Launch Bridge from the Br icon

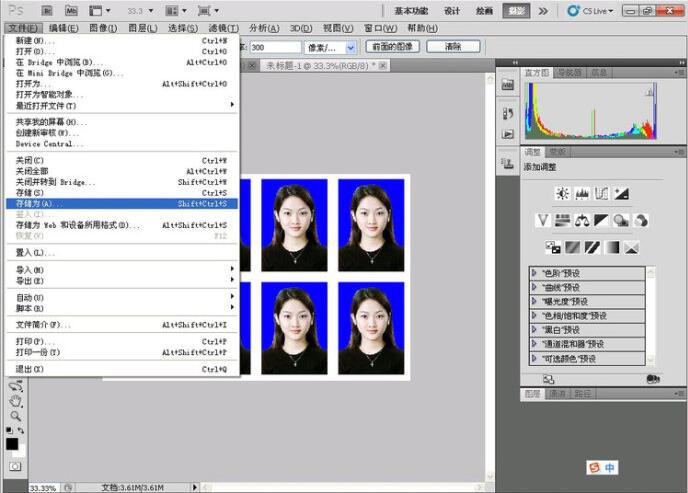click(x=45, y=10)
